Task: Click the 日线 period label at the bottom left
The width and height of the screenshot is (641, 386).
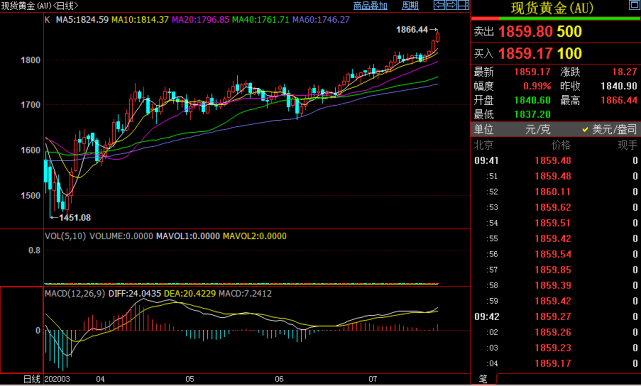Action: point(32,379)
